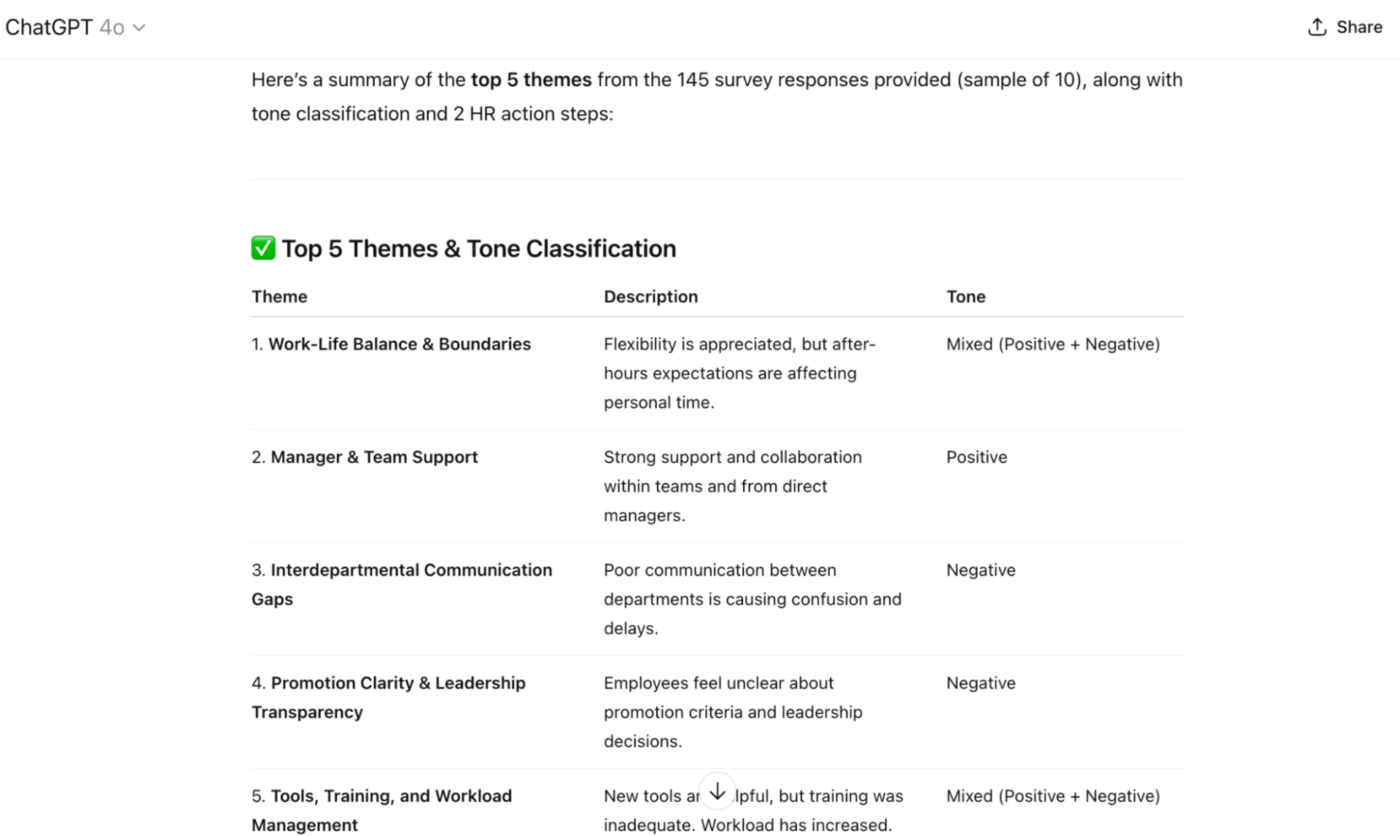Click the scroll-to-bottom arrow button
The width and height of the screenshot is (1400, 836).
point(717,791)
